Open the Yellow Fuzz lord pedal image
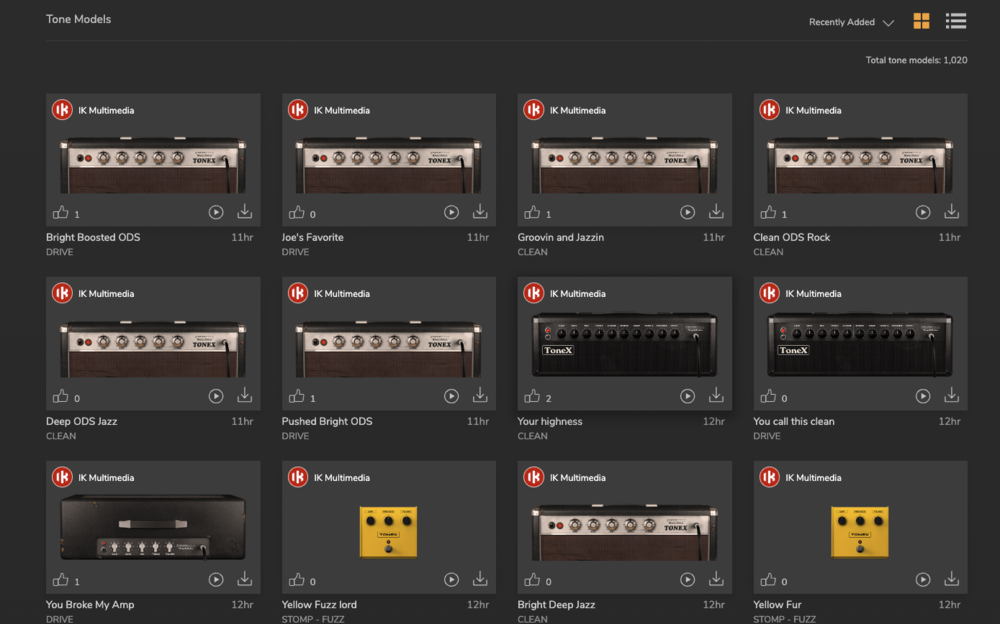This screenshot has width=1000, height=624. [x=388, y=531]
